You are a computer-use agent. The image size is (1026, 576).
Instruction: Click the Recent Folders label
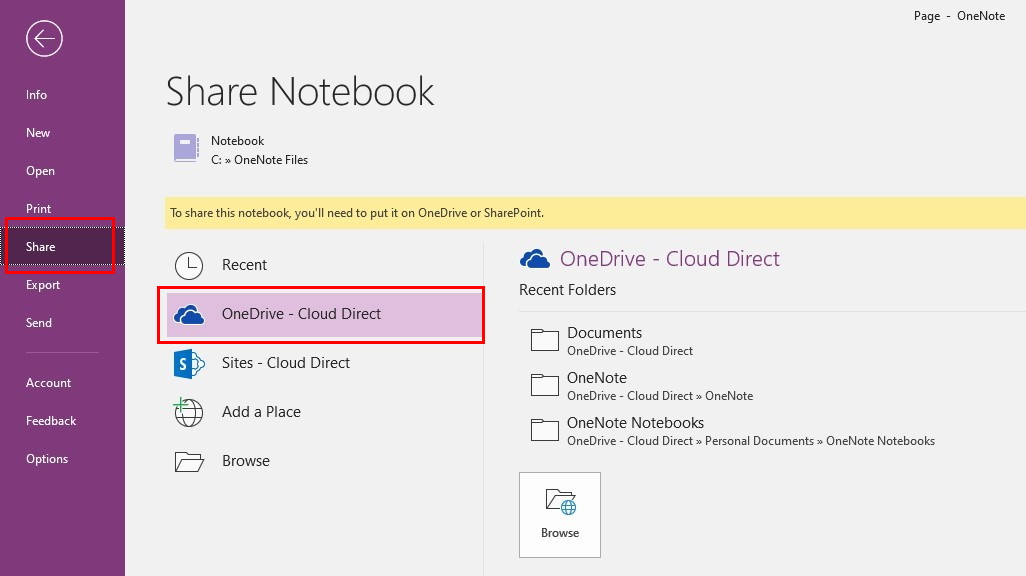coord(567,290)
